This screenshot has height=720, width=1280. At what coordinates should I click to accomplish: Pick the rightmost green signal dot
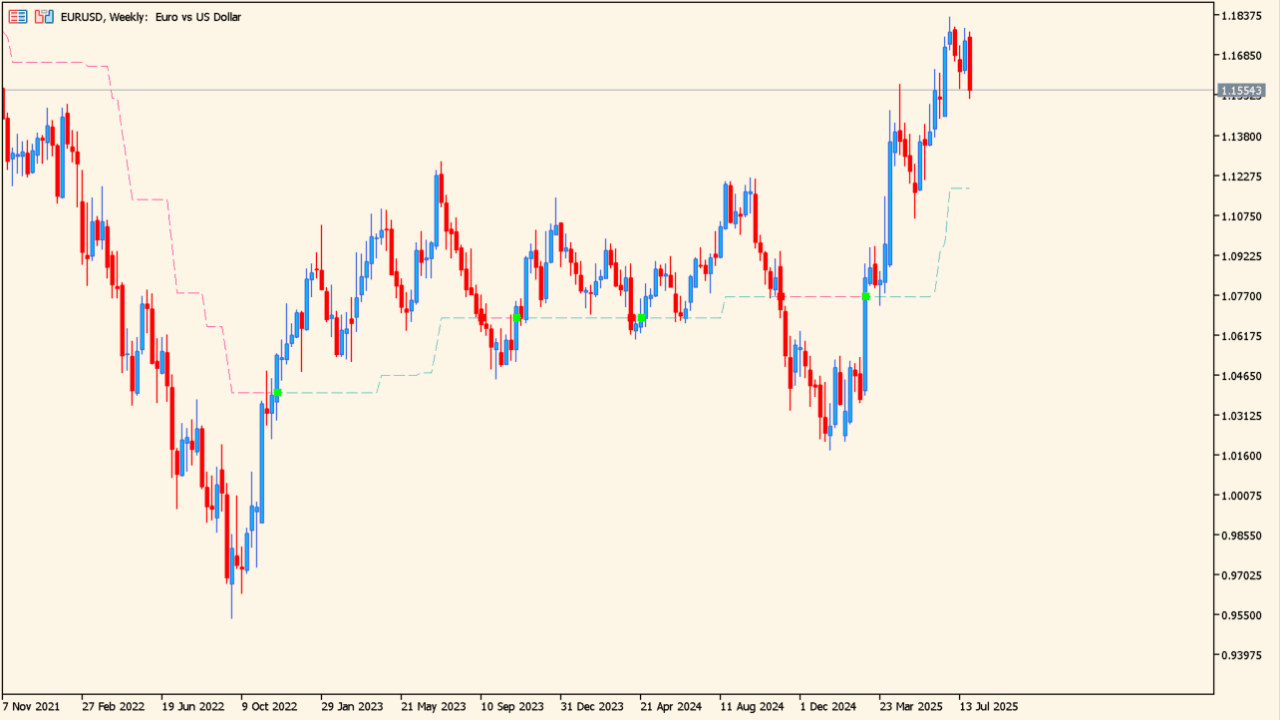click(x=866, y=297)
